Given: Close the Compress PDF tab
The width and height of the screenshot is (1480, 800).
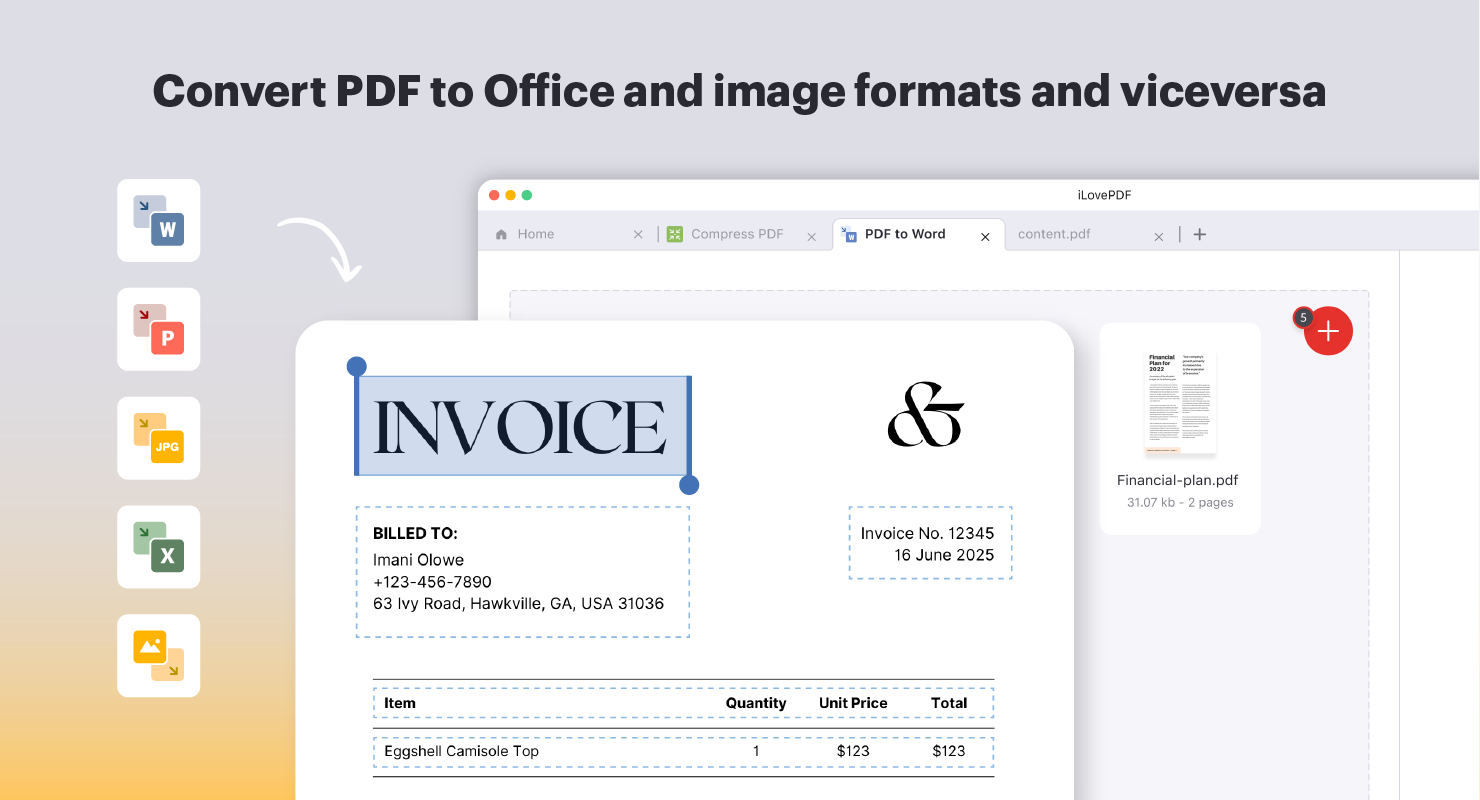Looking at the screenshot, I should click(812, 237).
